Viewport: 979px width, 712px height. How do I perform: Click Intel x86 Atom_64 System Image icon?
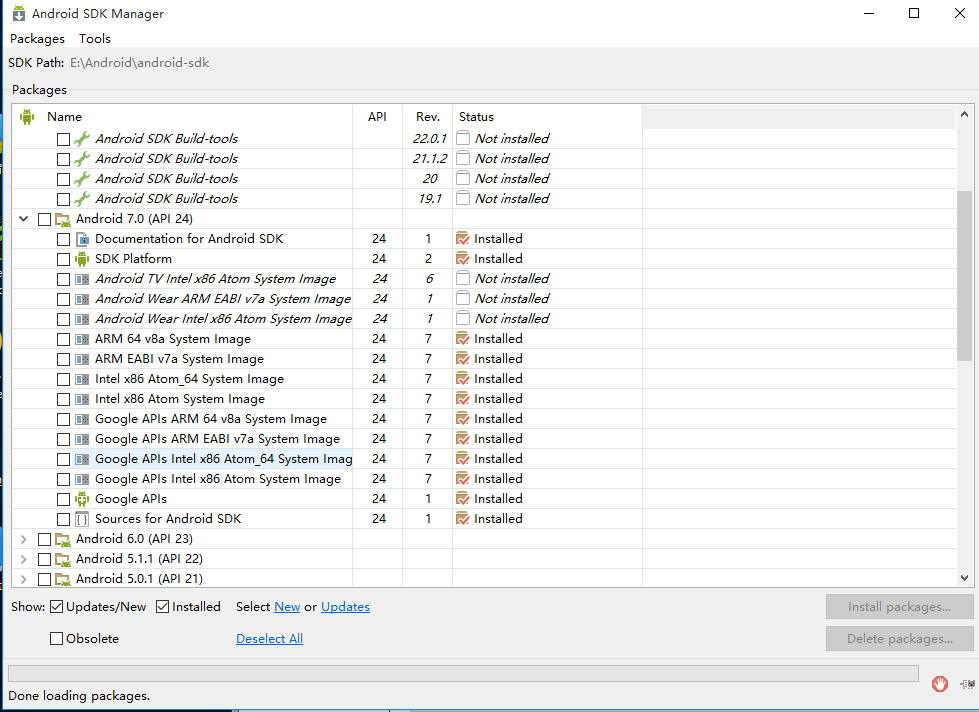[82, 379]
